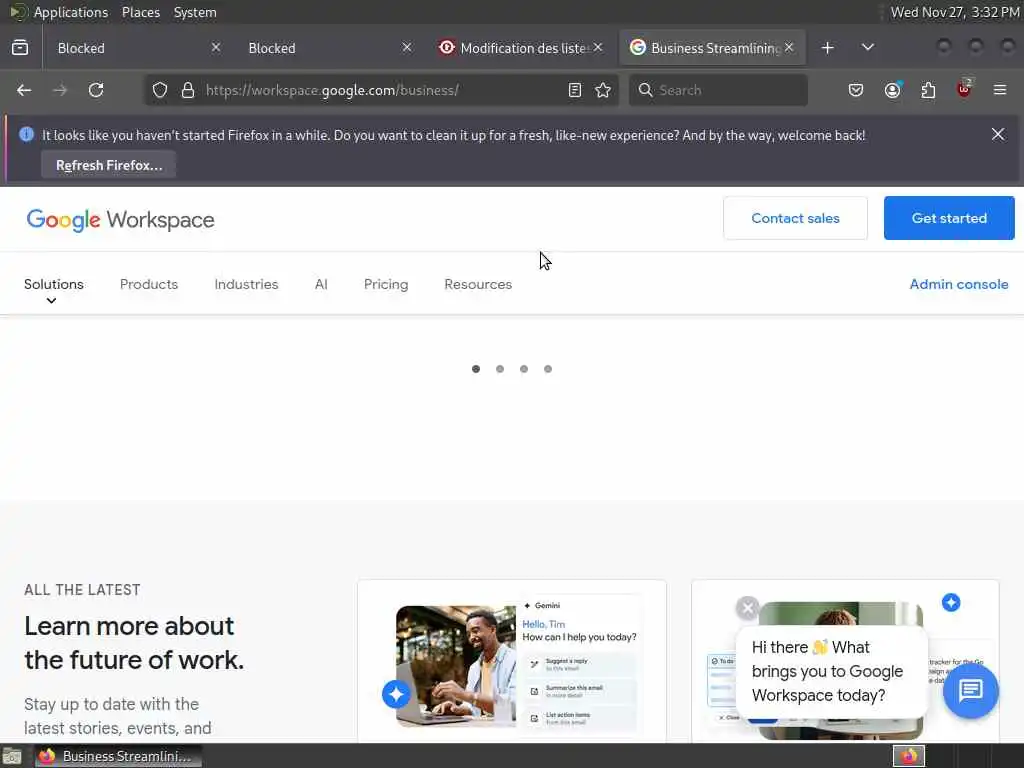Click the info icon in notification bar

pyautogui.click(x=26, y=135)
